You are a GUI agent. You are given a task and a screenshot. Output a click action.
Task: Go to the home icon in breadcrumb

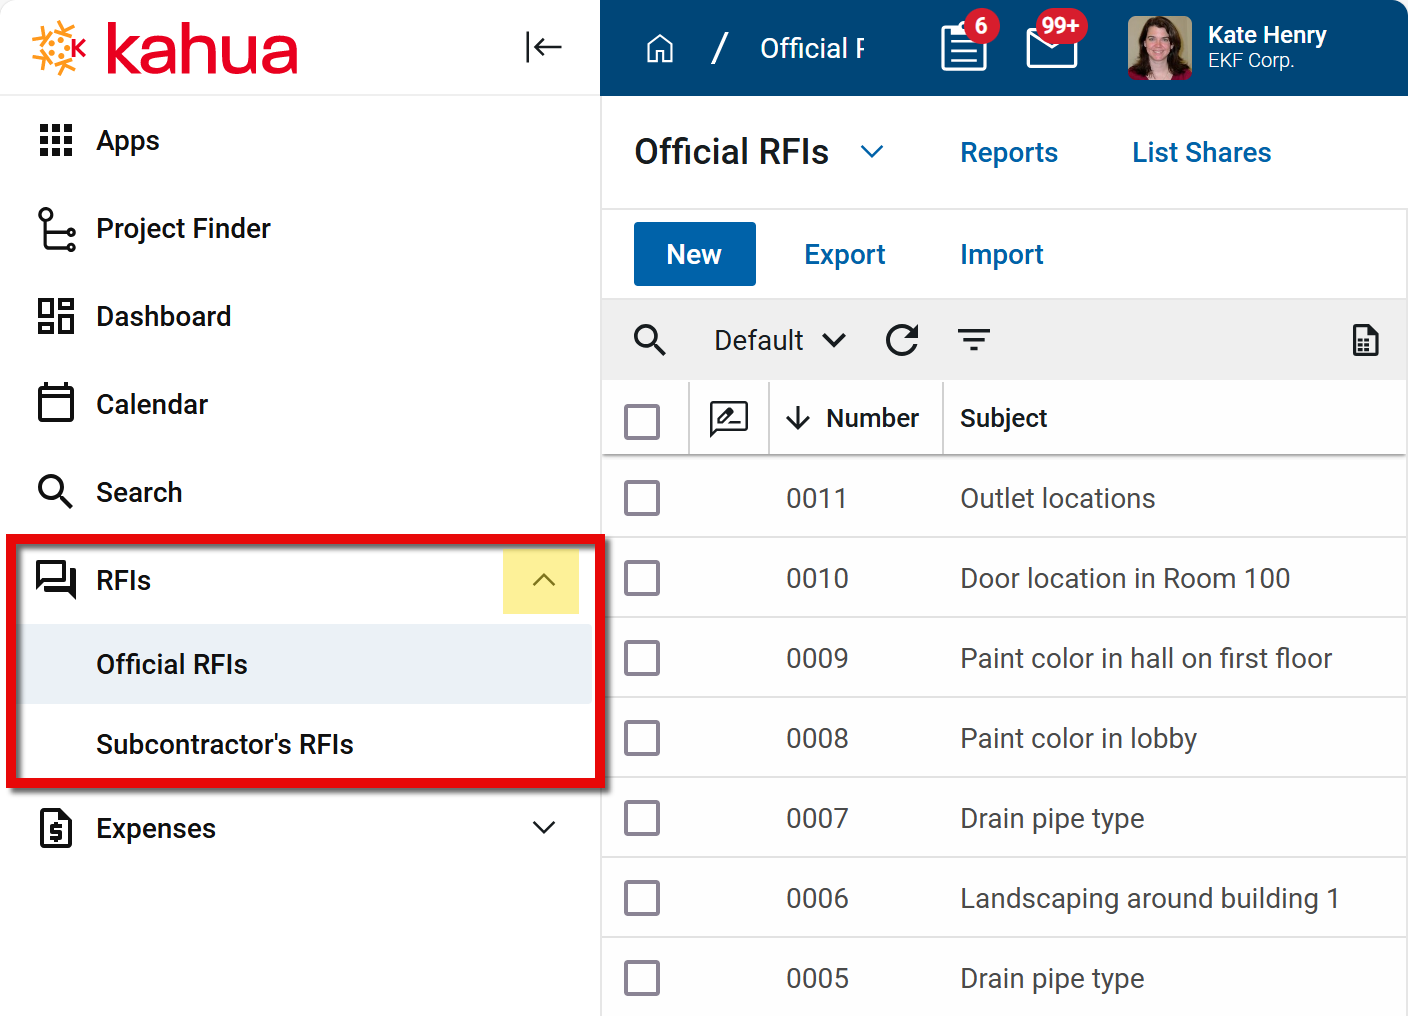(x=660, y=48)
